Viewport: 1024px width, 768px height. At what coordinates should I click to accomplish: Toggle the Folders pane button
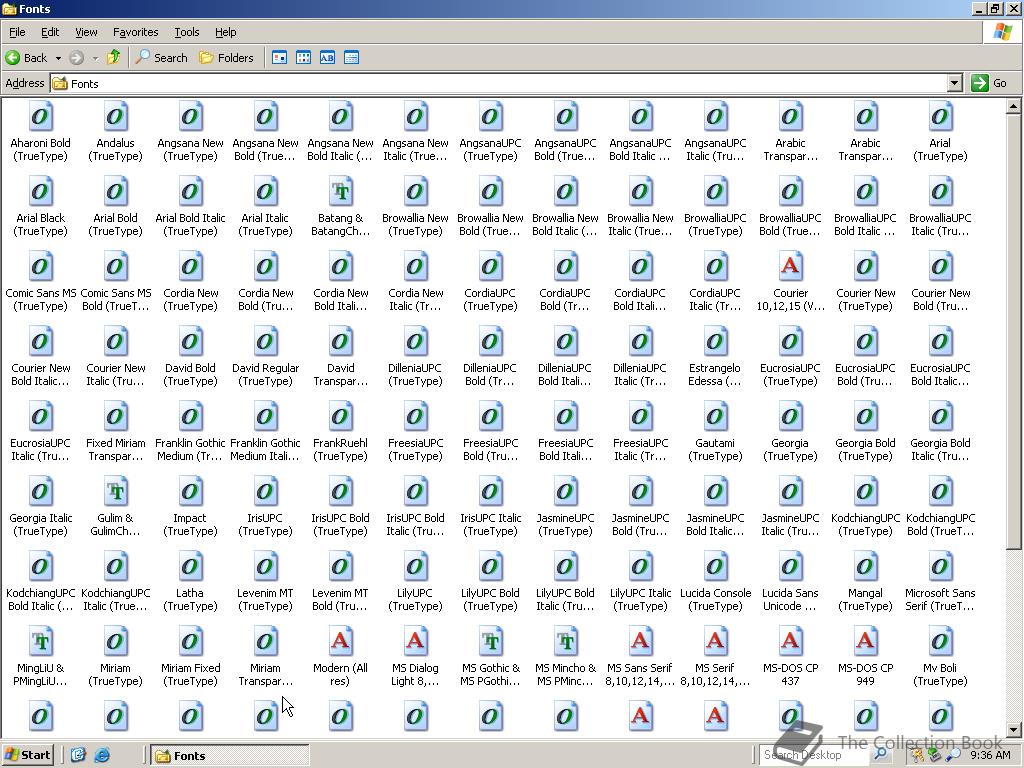[x=226, y=57]
